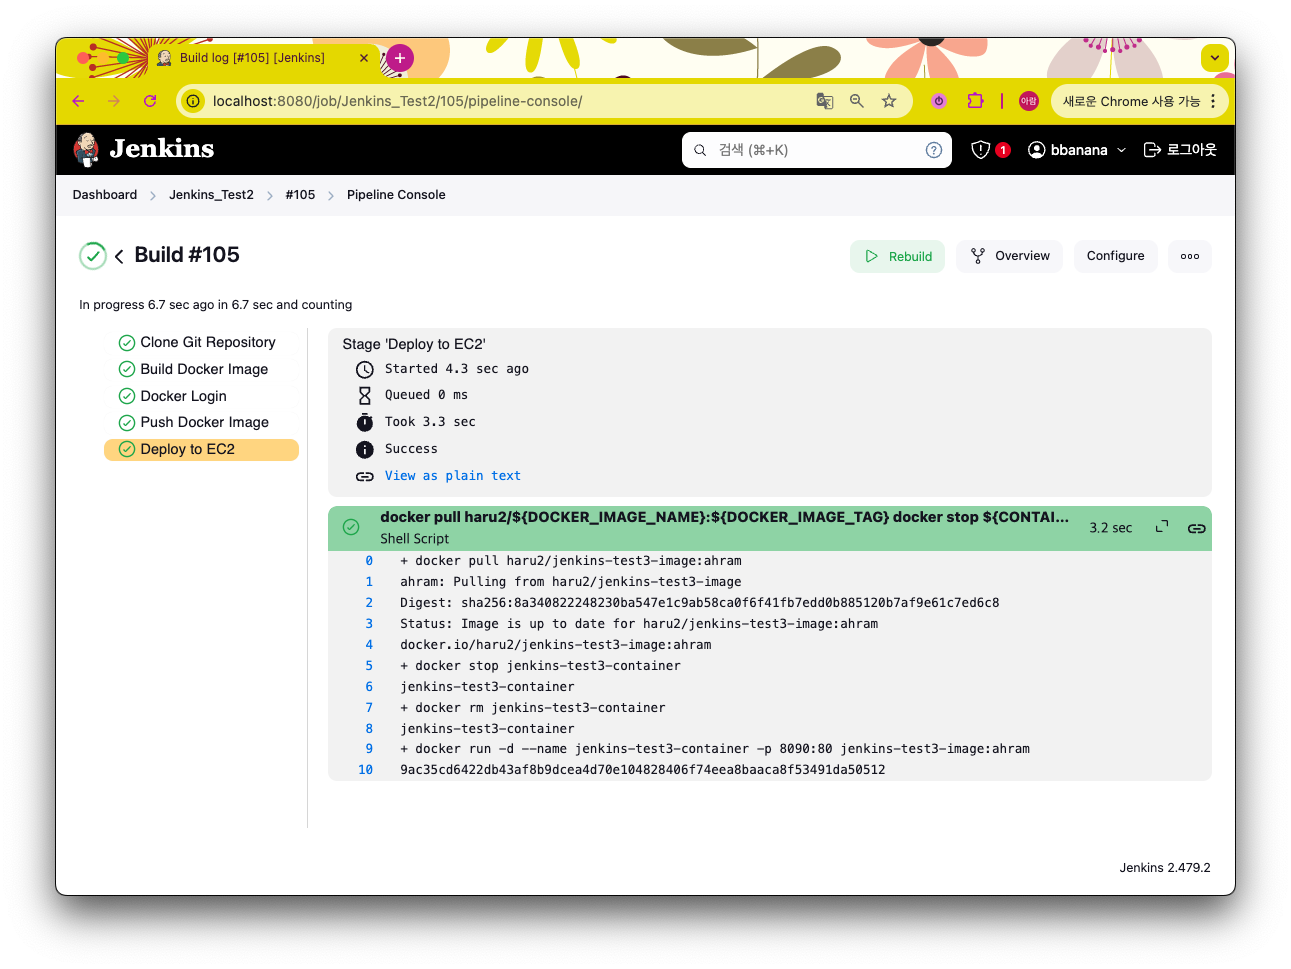The width and height of the screenshot is (1291, 969).
Task: Click the translate page icon
Action: (825, 101)
